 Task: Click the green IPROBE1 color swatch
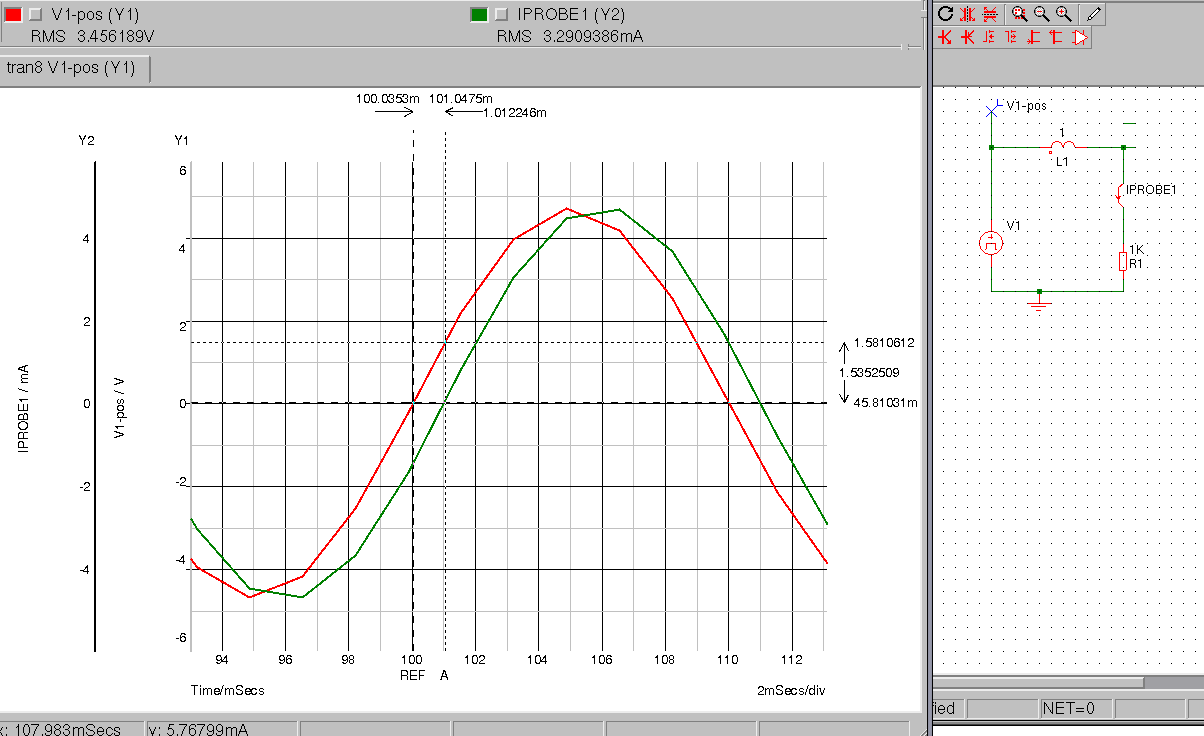tap(478, 14)
